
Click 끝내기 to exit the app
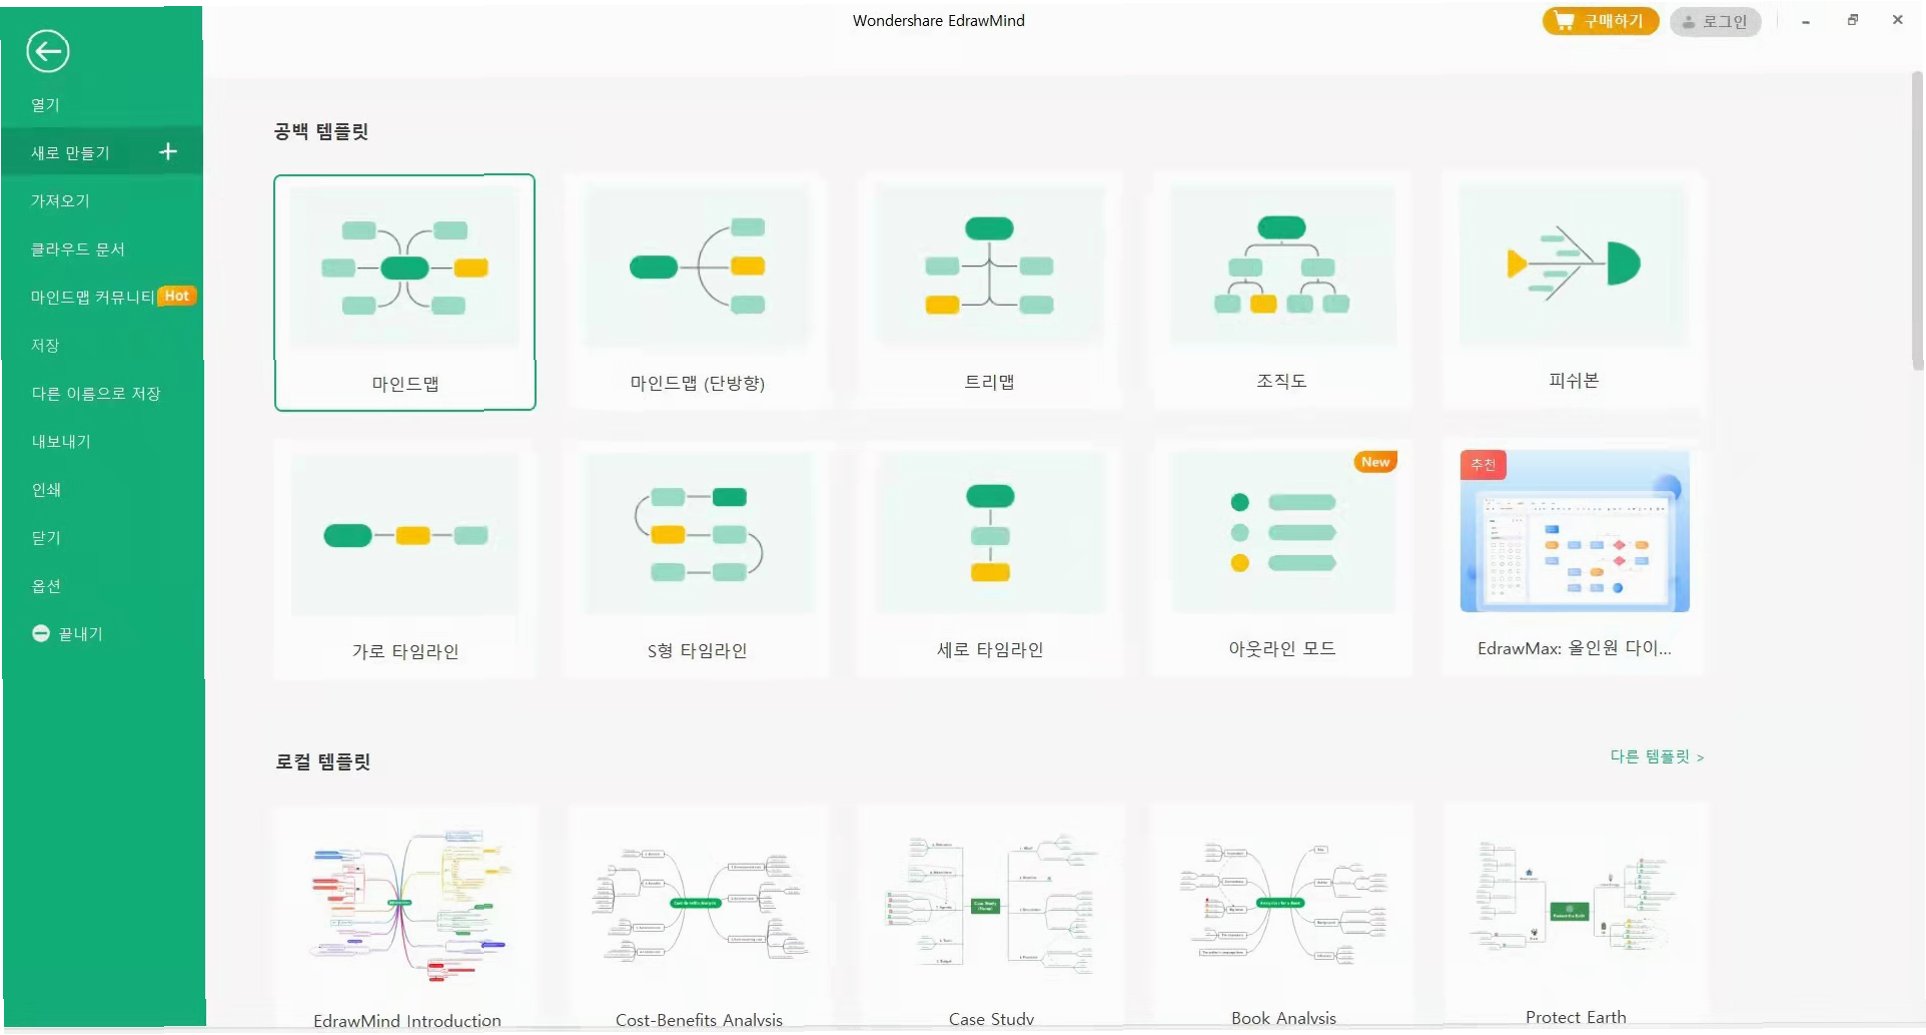point(80,634)
